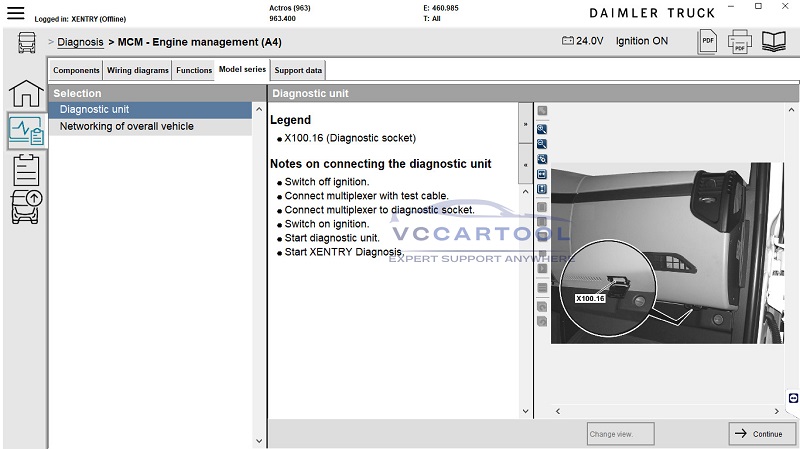800x449 pixels.
Task: Select Diagnostic unit in Selection list
Action: pyautogui.click(x=150, y=110)
